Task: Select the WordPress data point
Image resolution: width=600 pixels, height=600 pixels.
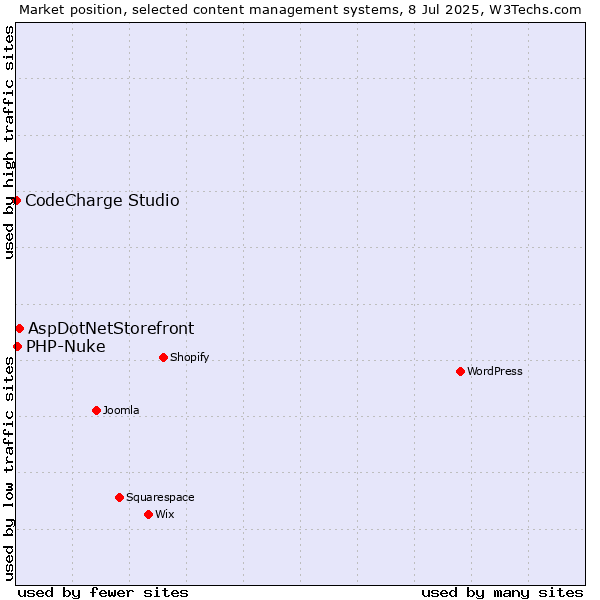Action: point(460,371)
